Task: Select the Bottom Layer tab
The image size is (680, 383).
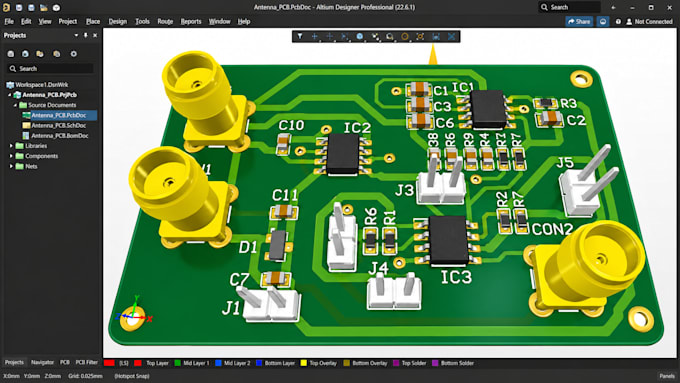Action: coord(280,363)
